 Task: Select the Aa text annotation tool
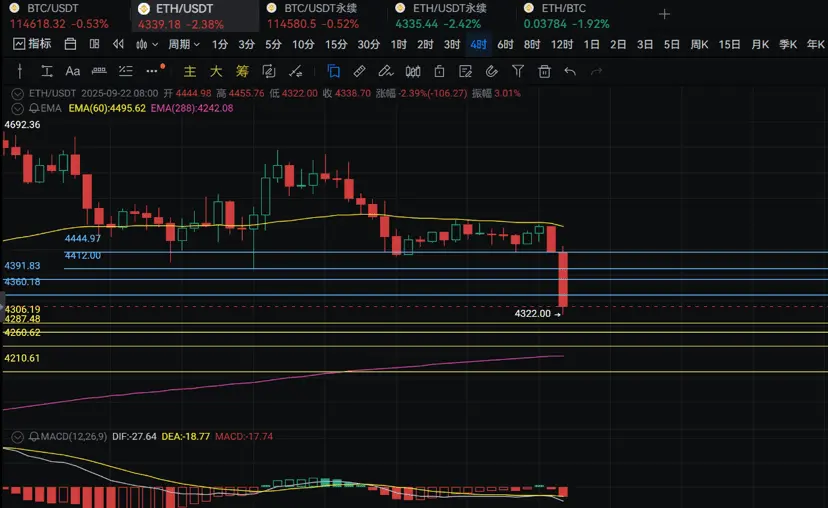coord(72,71)
